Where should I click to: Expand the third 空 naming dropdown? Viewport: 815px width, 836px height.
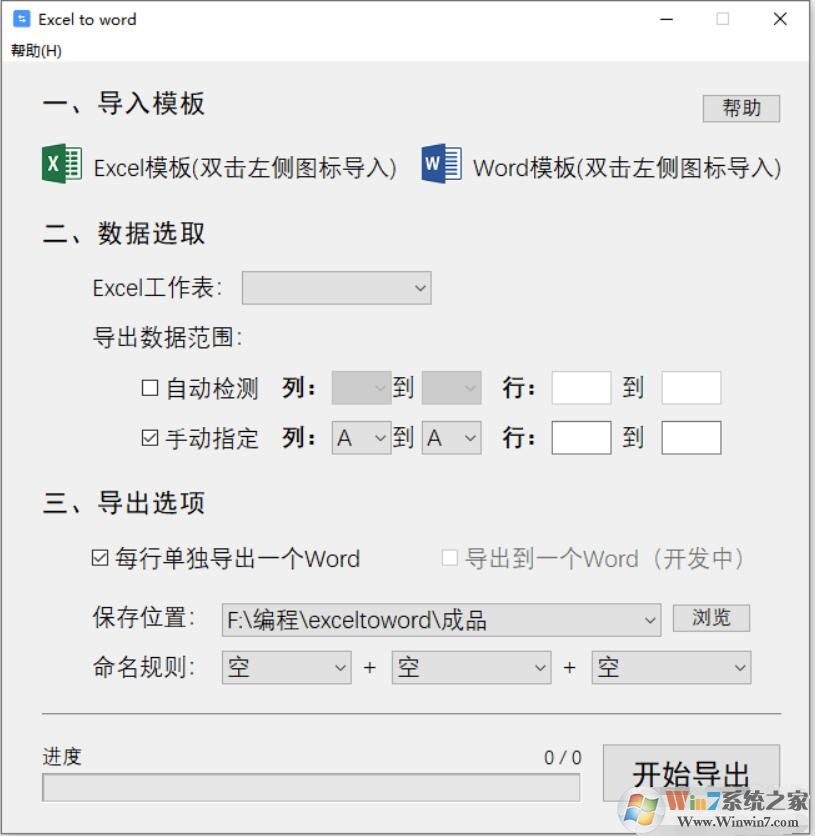(671, 667)
